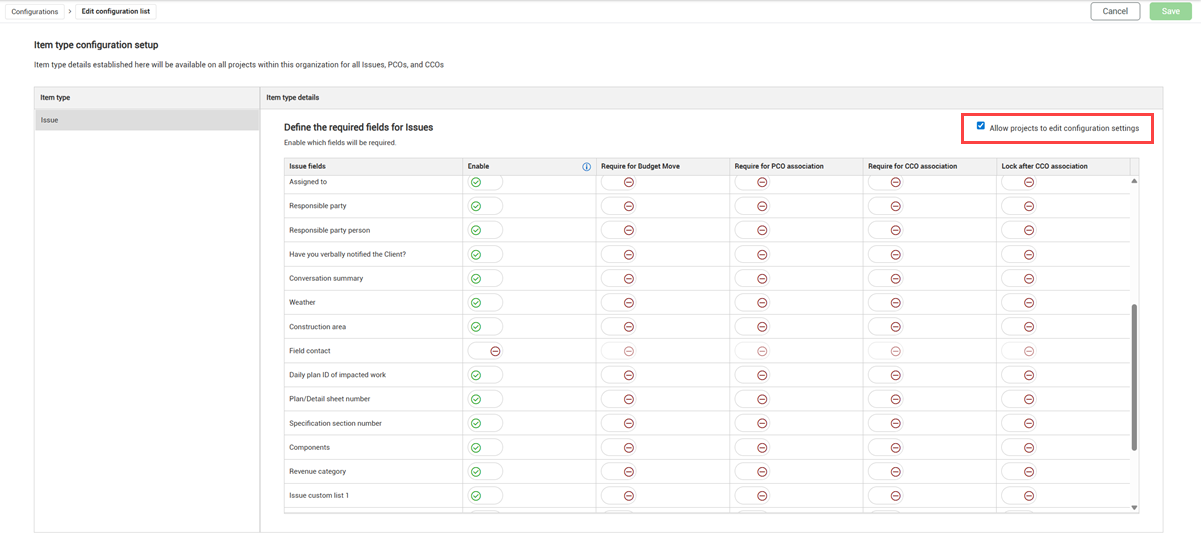Image resolution: width=1201 pixels, height=535 pixels.
Task: Require Construction area for CCO association
Action: click(886, 327)
